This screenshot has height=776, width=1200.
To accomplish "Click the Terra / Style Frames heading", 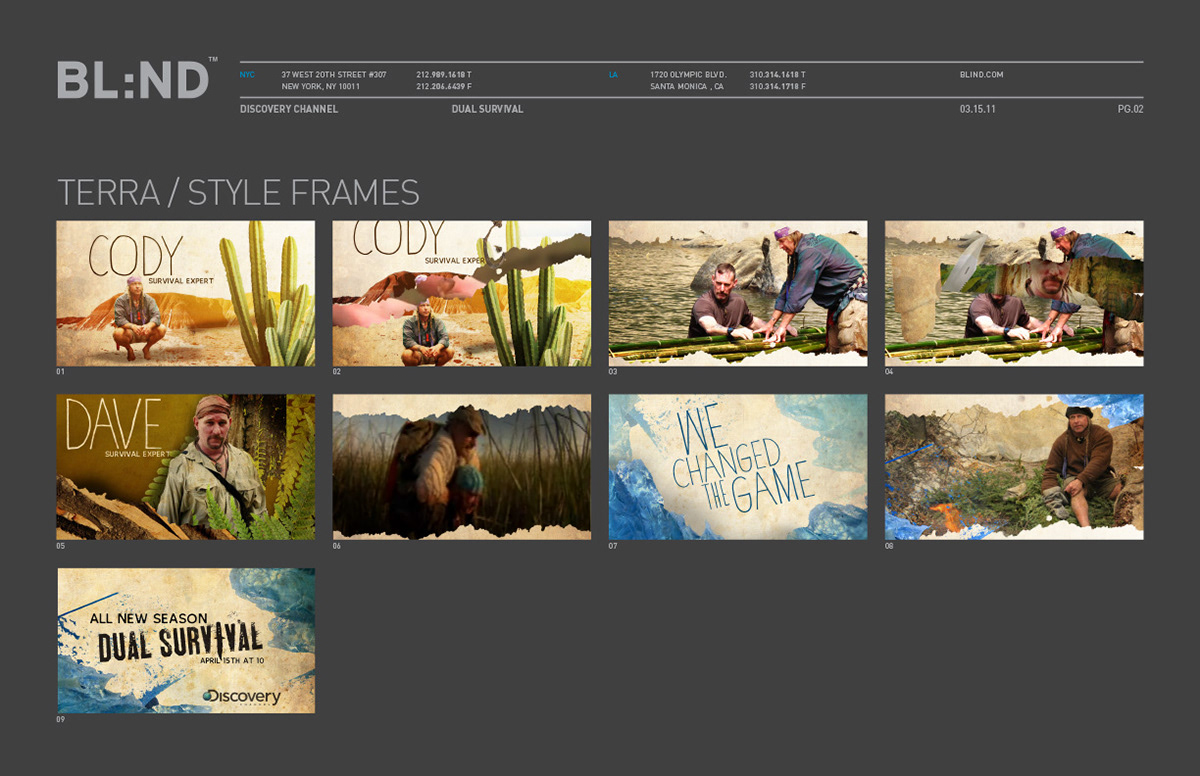I will click(238, 192).
